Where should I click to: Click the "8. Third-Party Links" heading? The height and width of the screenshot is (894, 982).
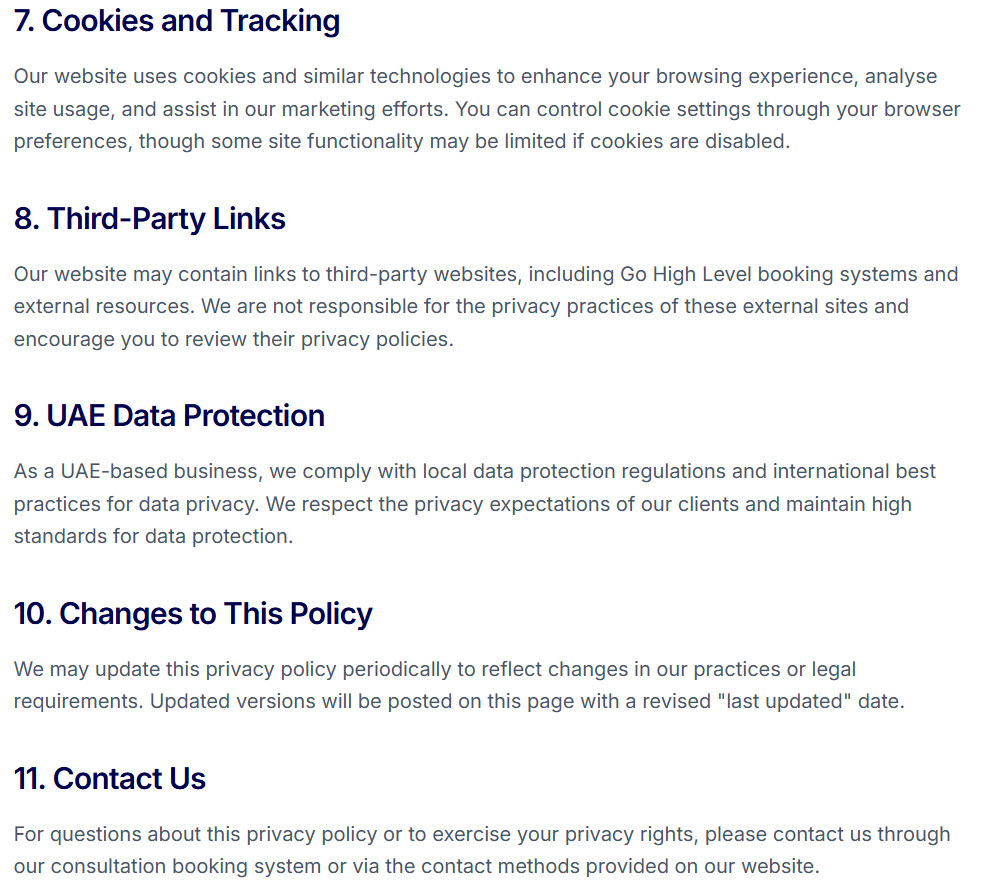click(150, 219)
